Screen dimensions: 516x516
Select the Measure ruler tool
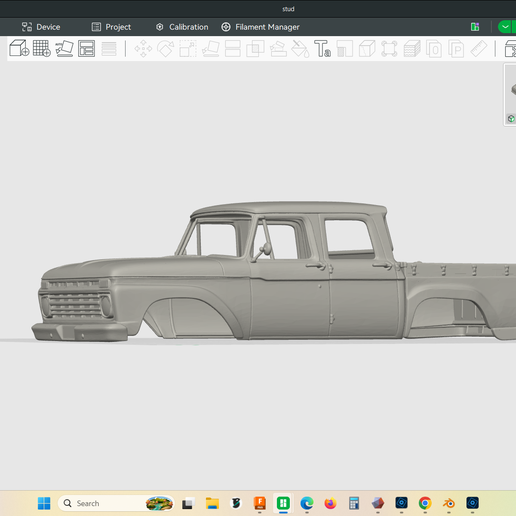point(479,49)
